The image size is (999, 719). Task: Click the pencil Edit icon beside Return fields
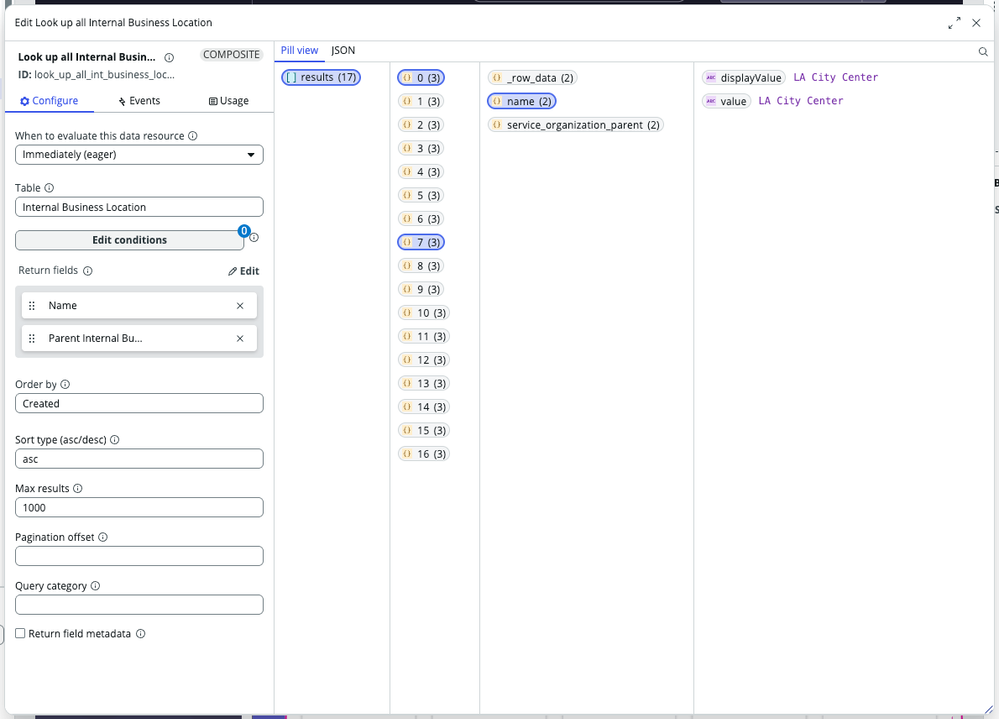tap(243, 270)
